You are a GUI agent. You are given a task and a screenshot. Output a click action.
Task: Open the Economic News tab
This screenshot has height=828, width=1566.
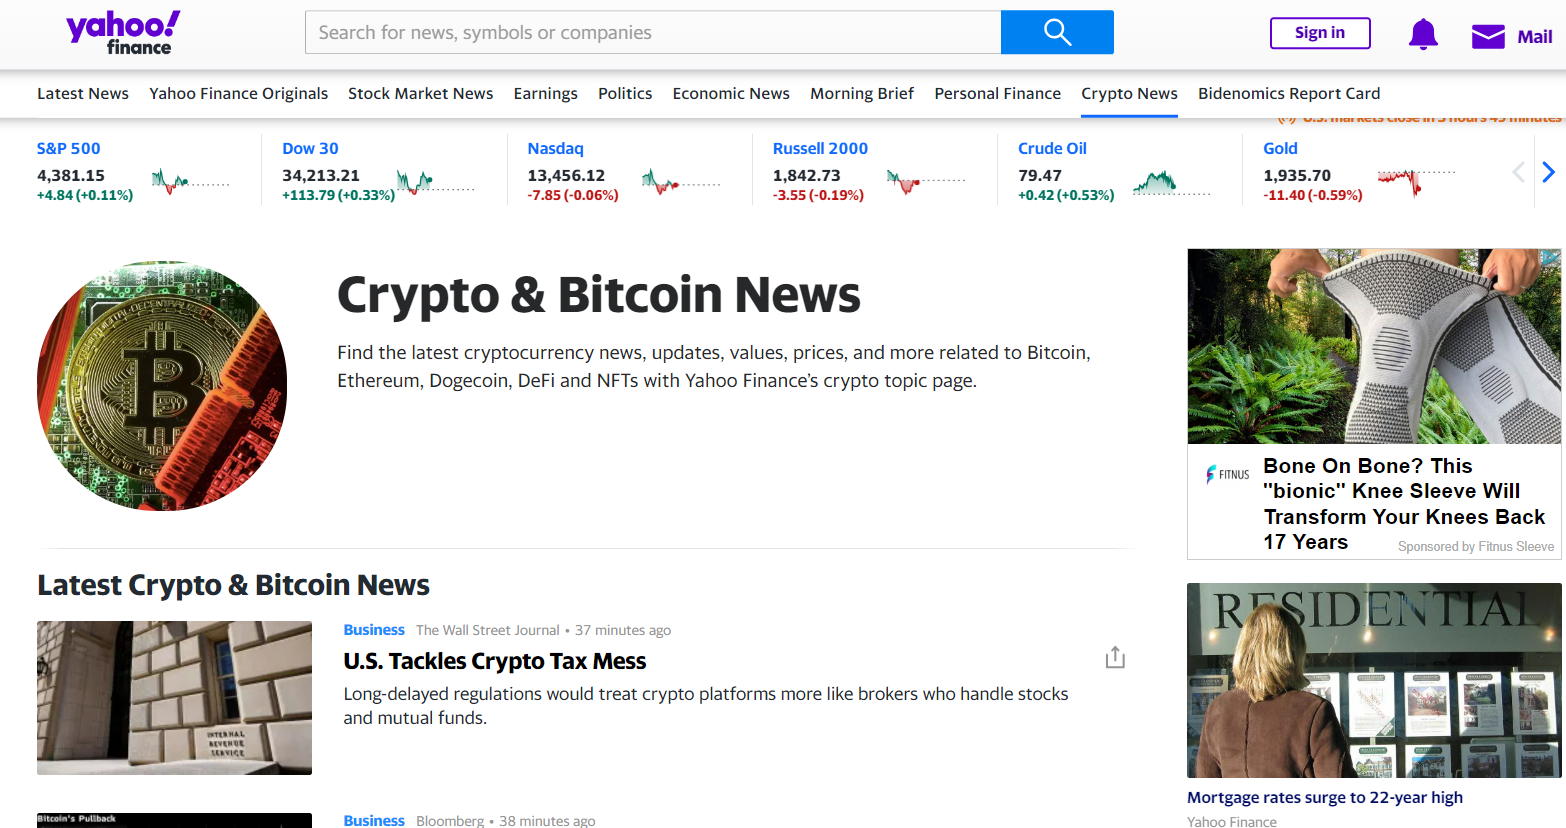coord(731,93)
